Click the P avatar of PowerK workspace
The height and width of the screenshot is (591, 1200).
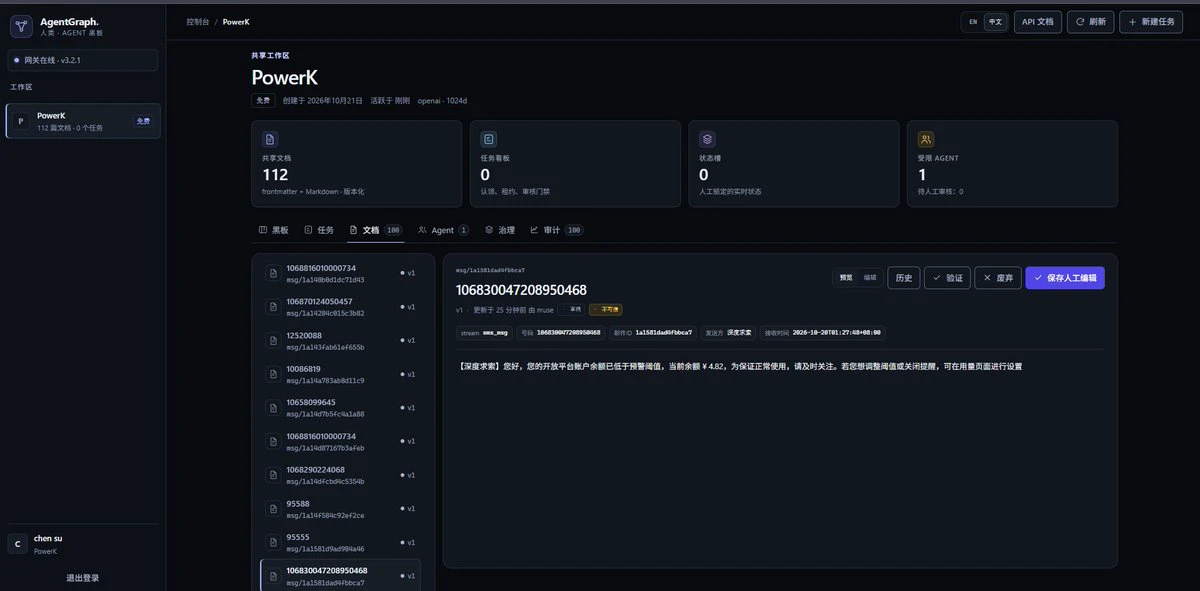(x=21, y=121)
